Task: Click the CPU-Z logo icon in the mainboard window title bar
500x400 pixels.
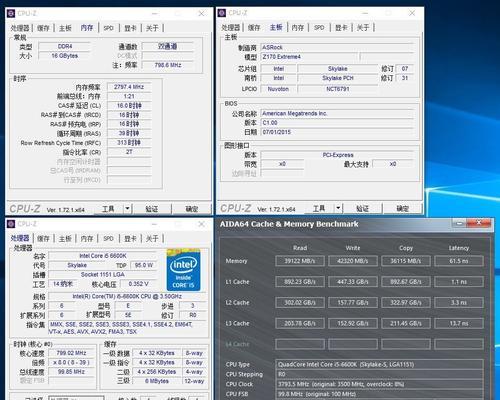Action: pos(222,13)
